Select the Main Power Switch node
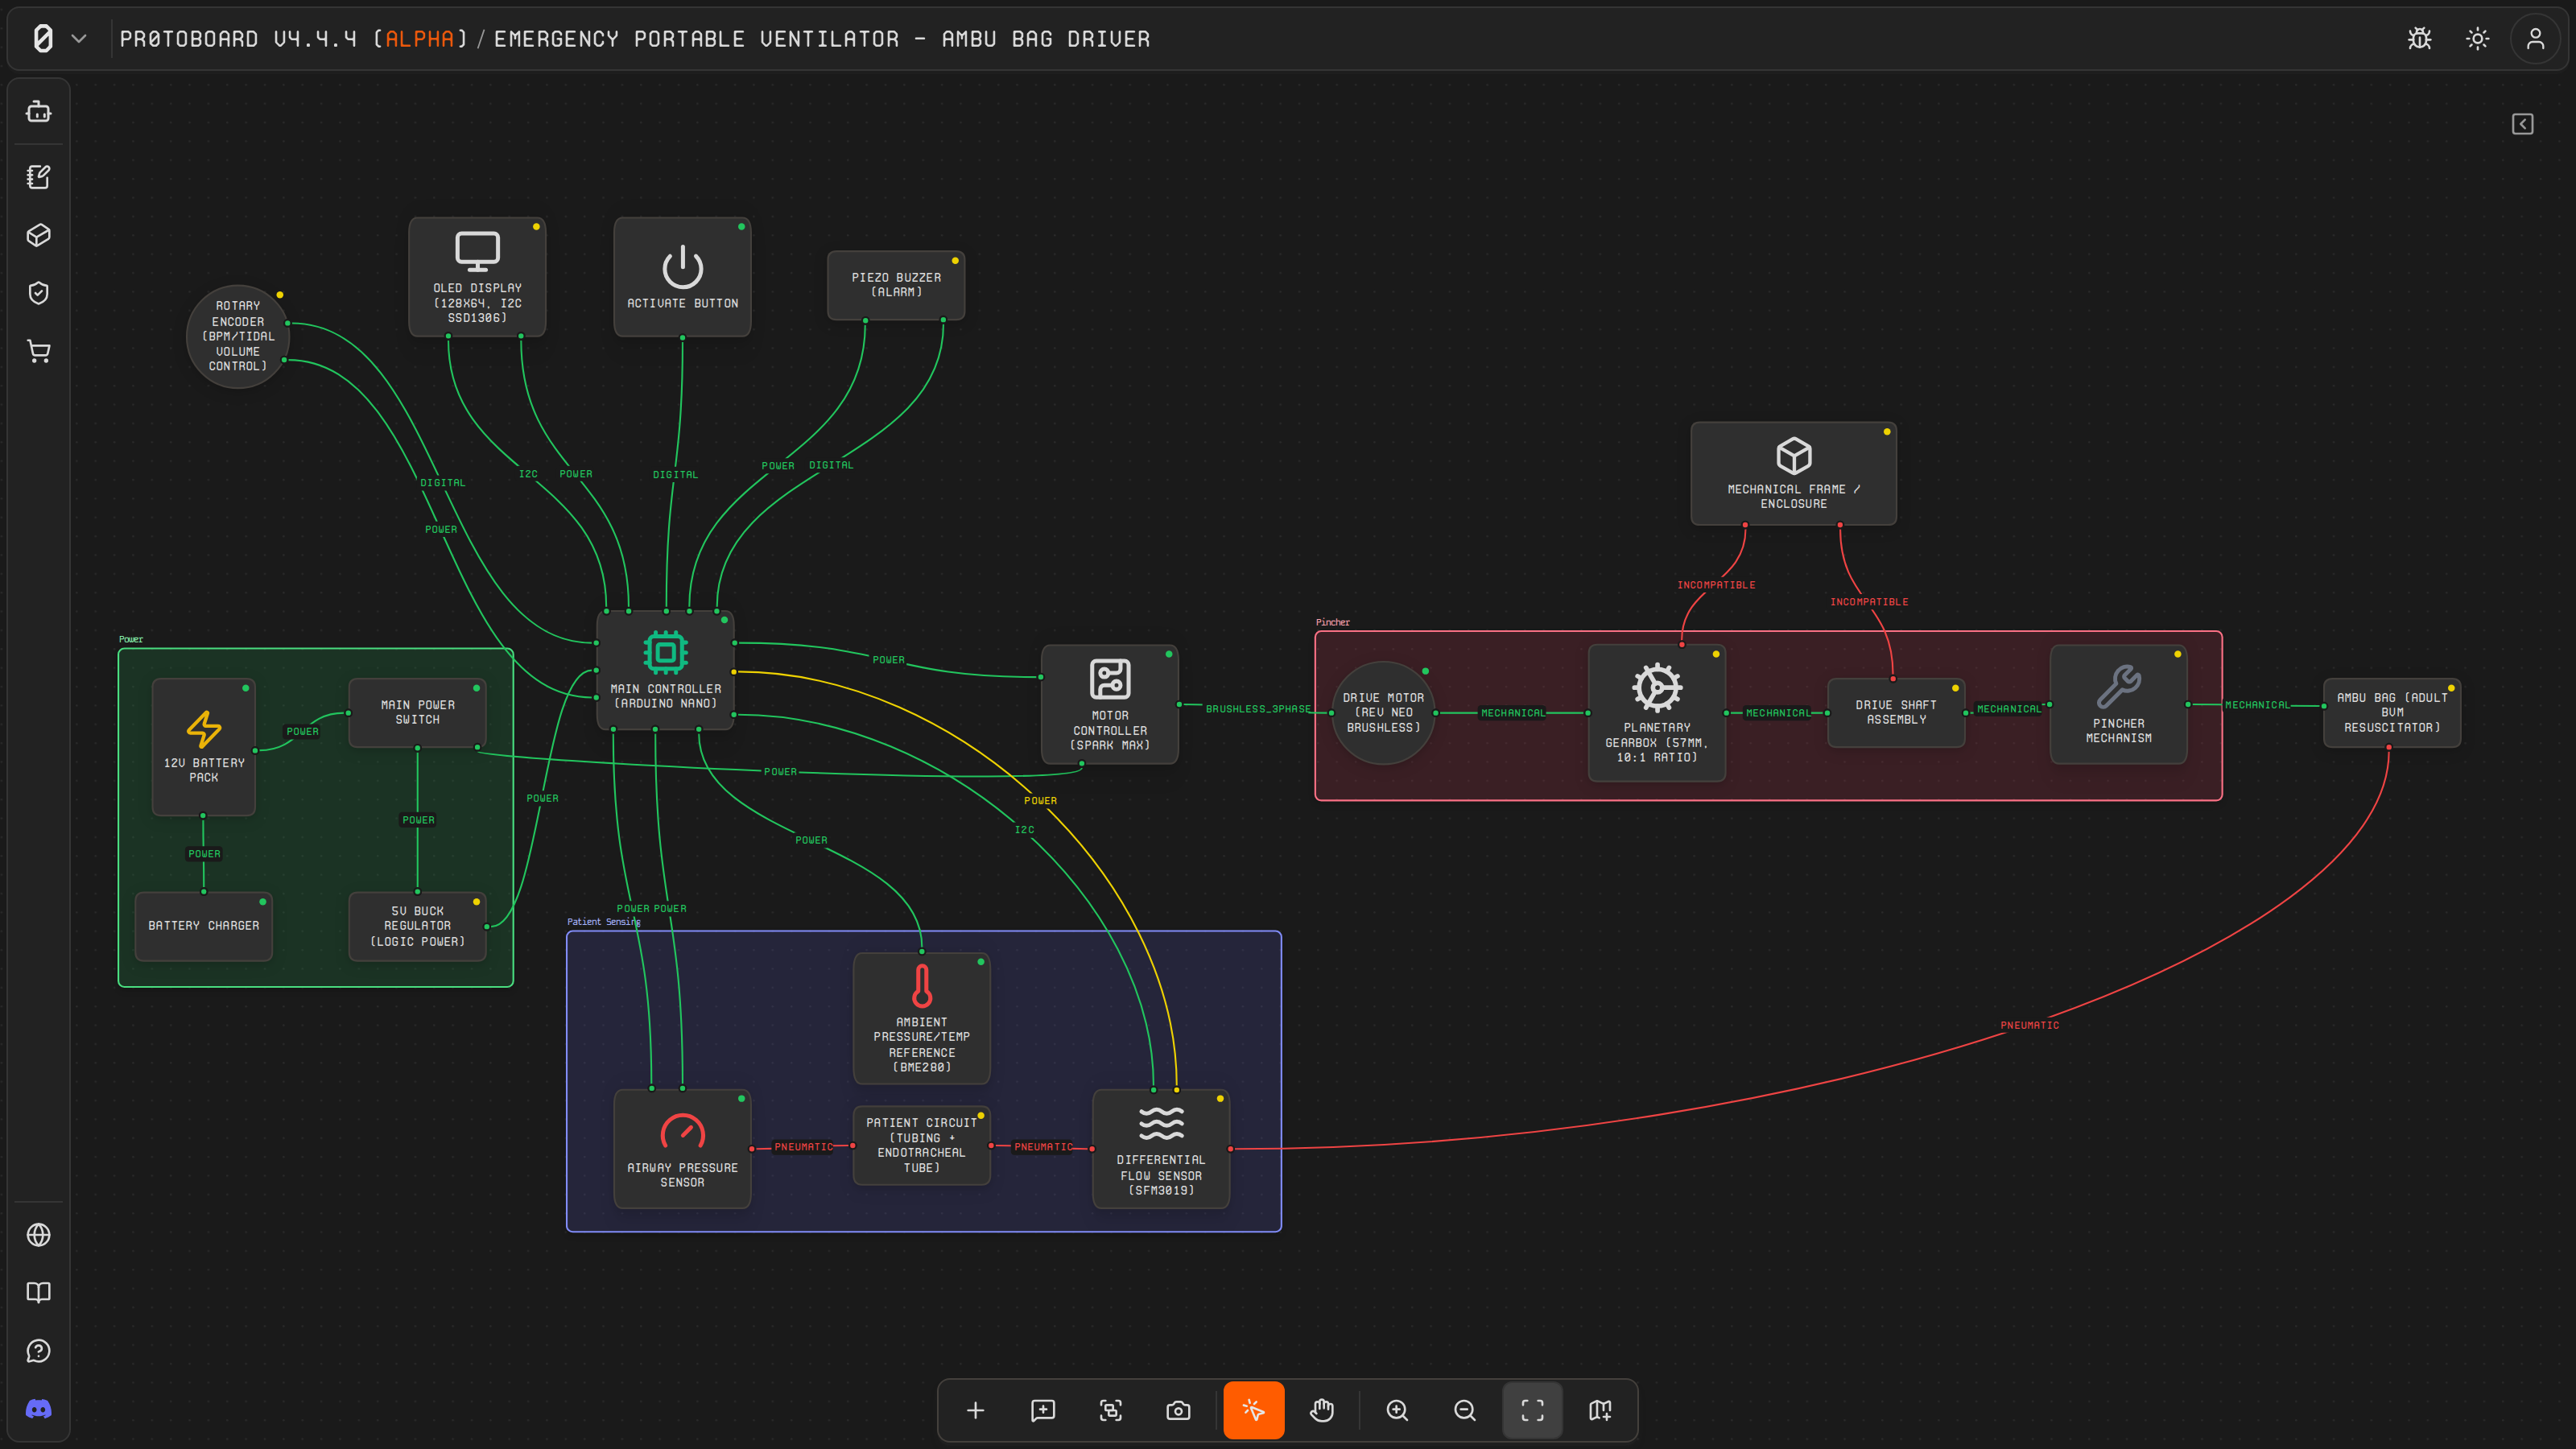 click(x=417, y=712)
